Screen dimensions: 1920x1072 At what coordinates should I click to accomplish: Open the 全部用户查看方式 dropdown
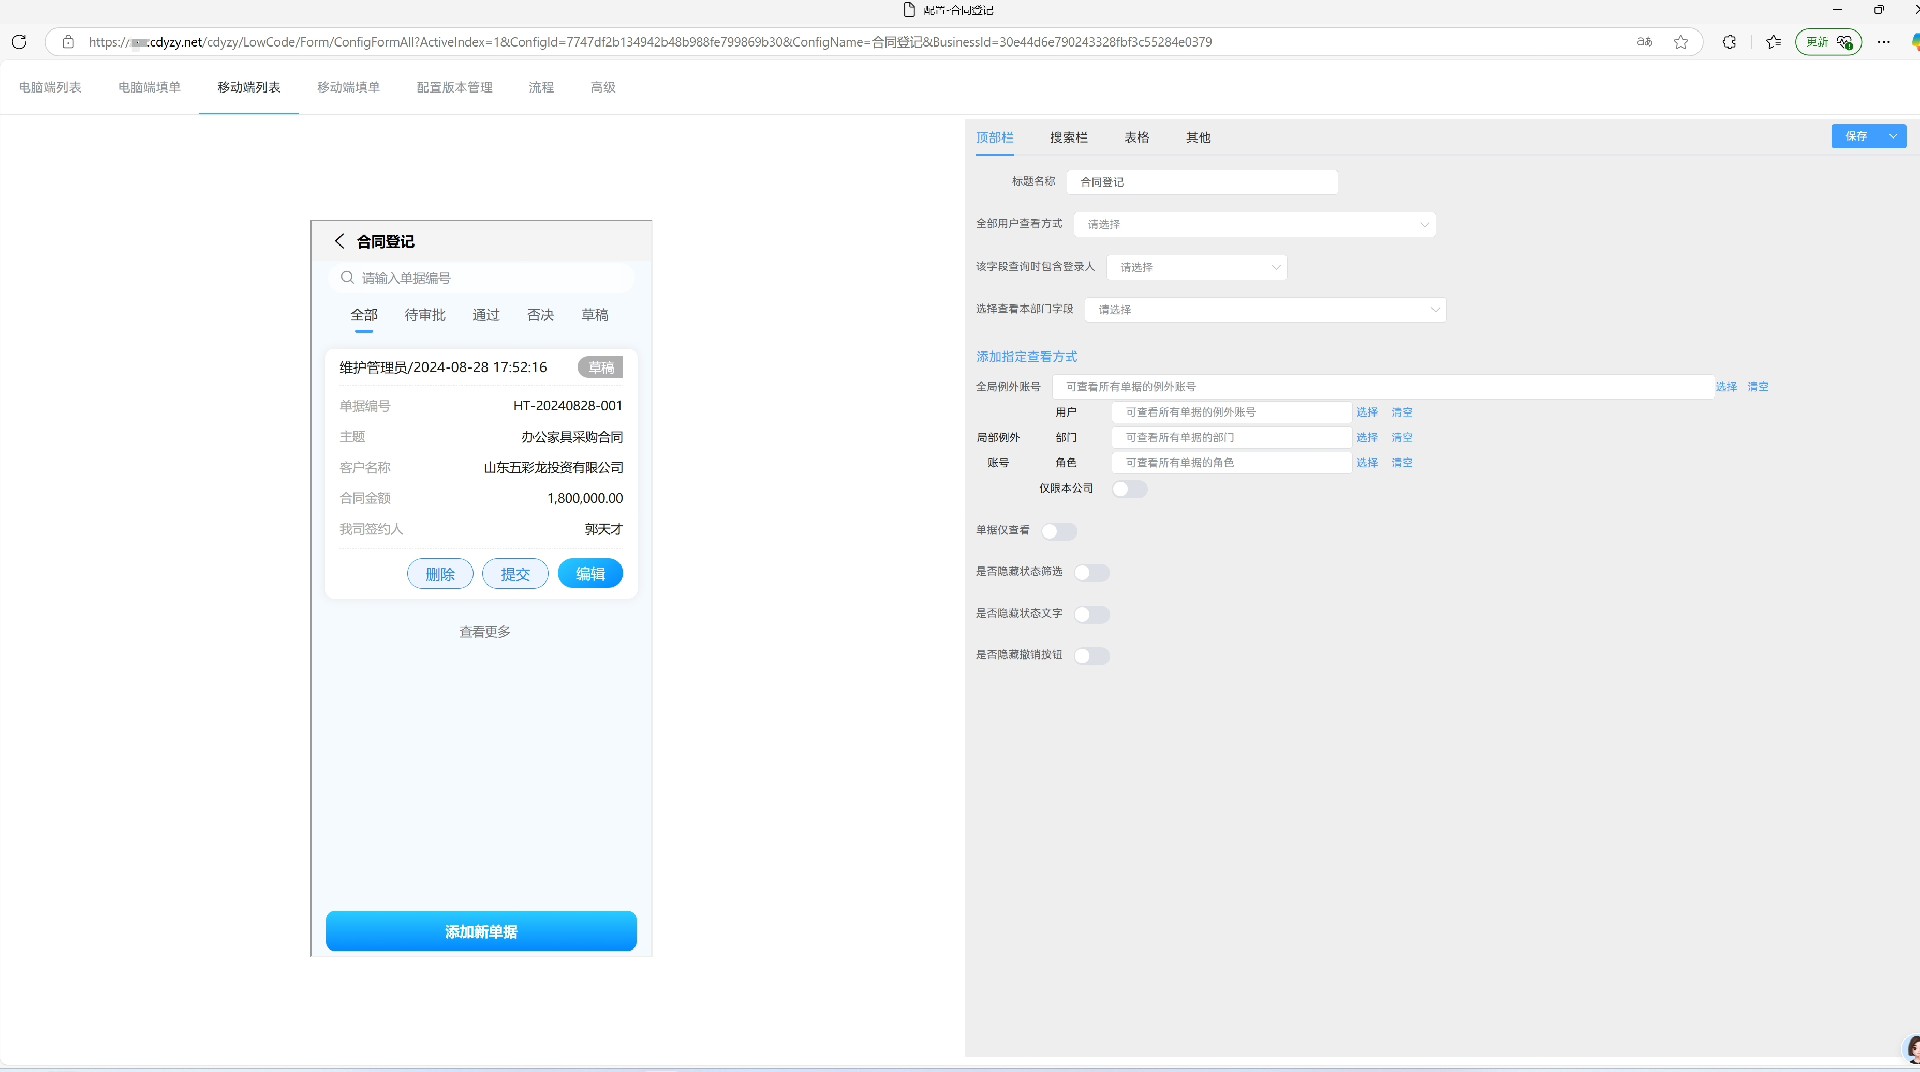coord(1254,225)
